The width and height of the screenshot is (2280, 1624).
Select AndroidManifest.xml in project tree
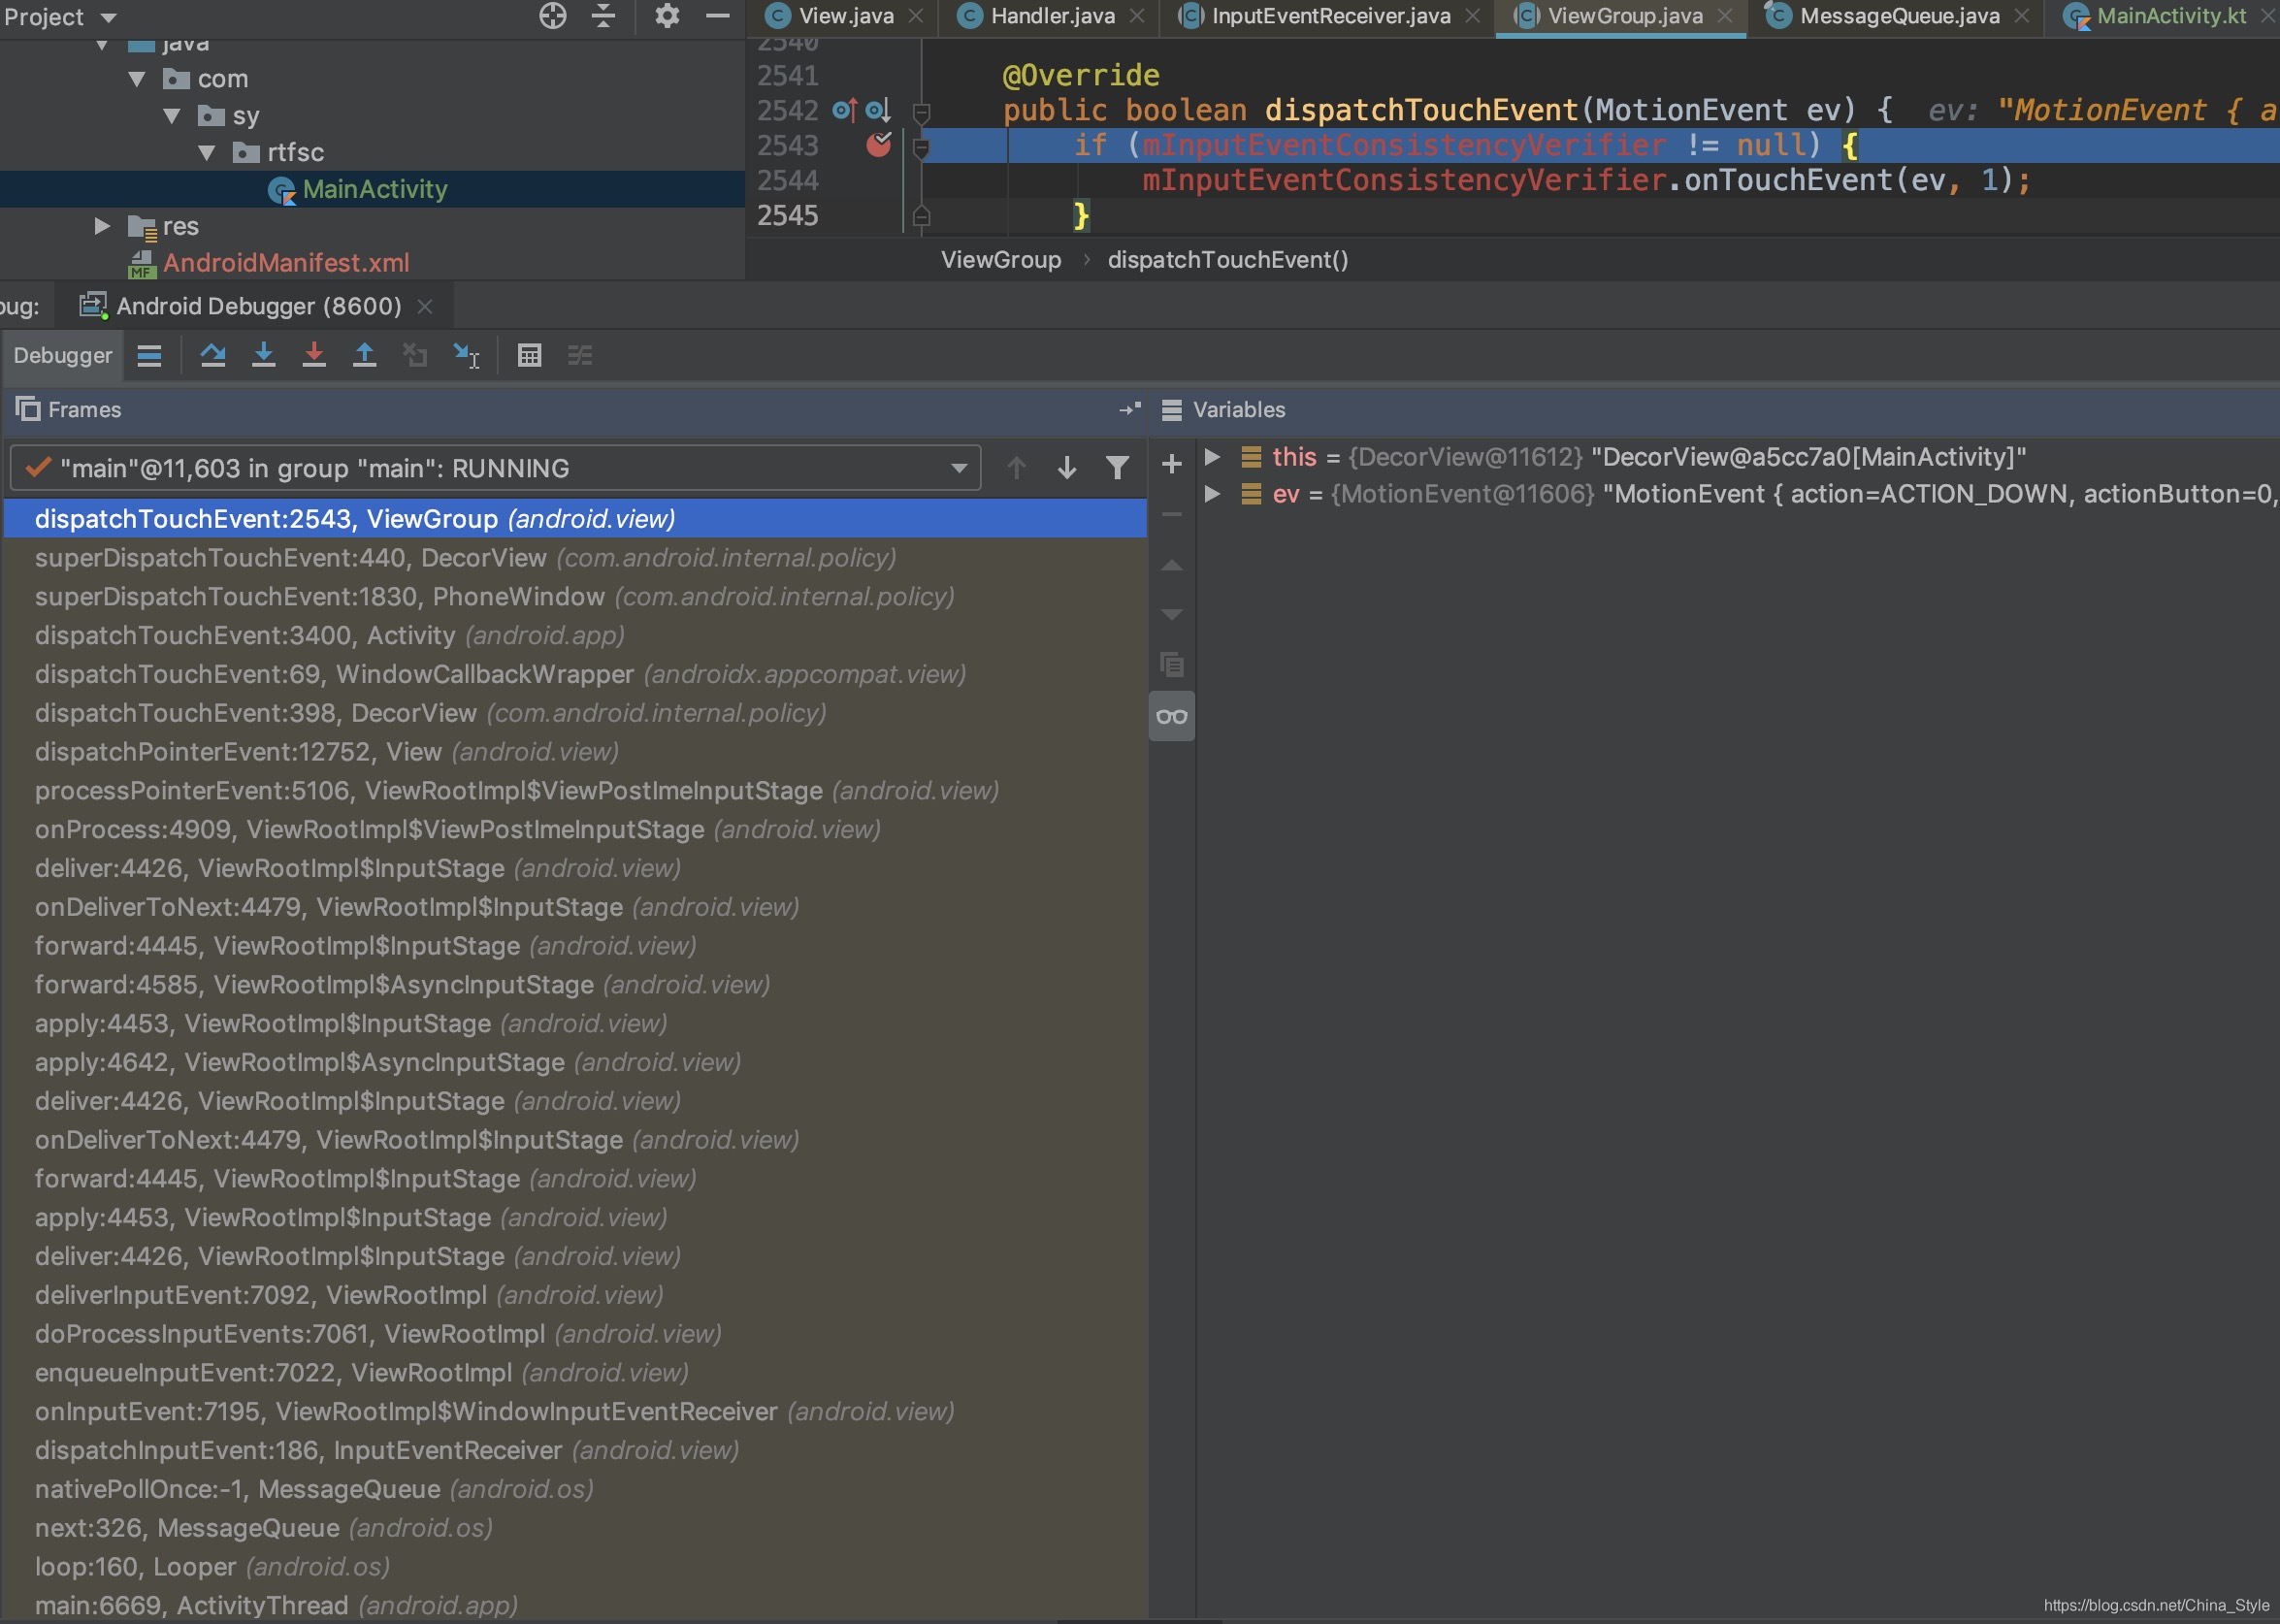click(x=286, y=263)
